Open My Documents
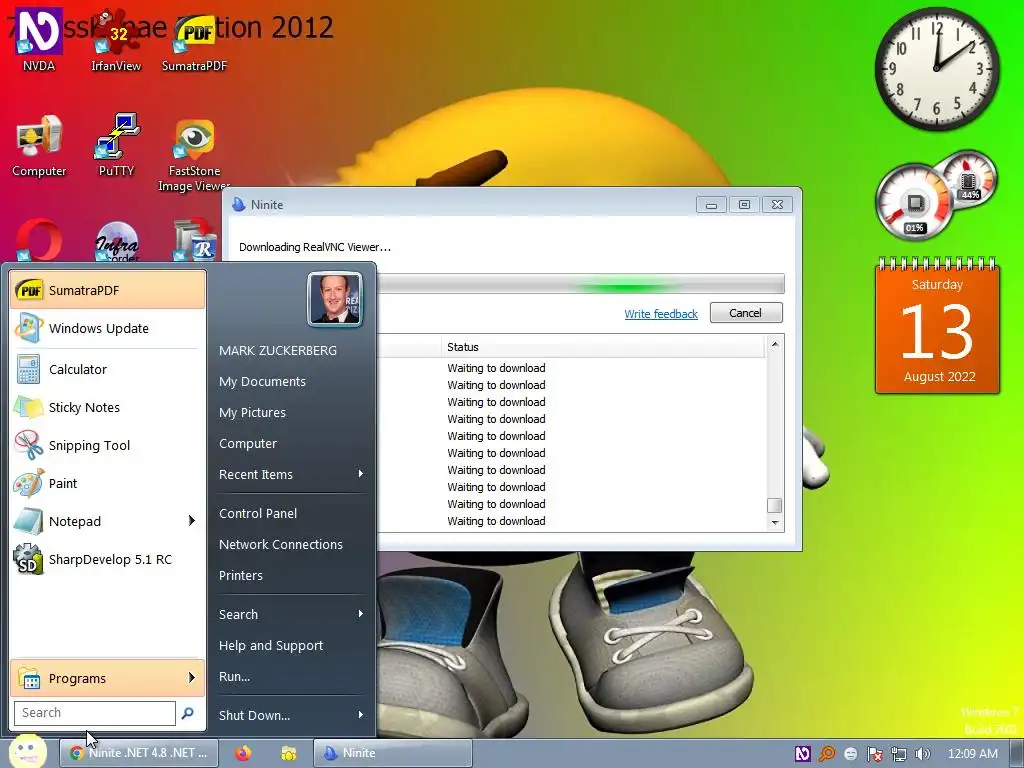1024x768 pixels. point(263,381)
